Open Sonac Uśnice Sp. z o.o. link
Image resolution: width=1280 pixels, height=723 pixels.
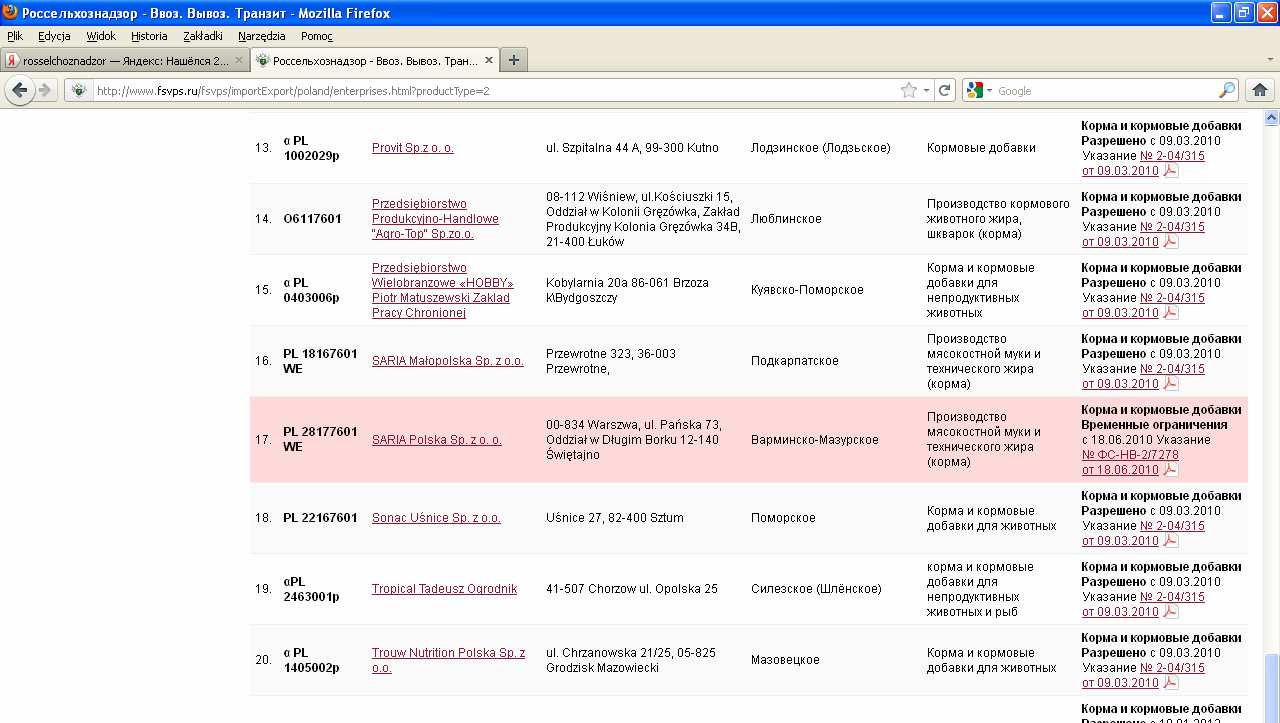[x=436, y=518]
